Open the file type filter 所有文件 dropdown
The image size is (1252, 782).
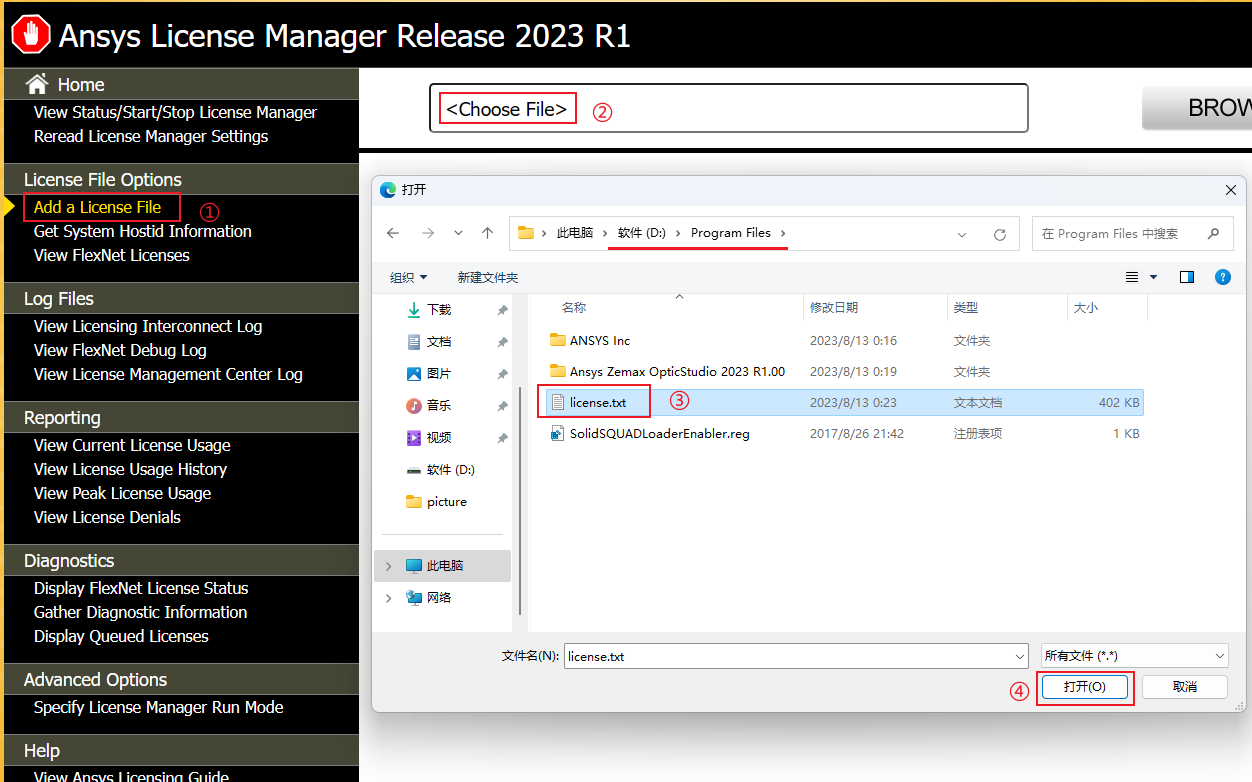(1134, 656)
